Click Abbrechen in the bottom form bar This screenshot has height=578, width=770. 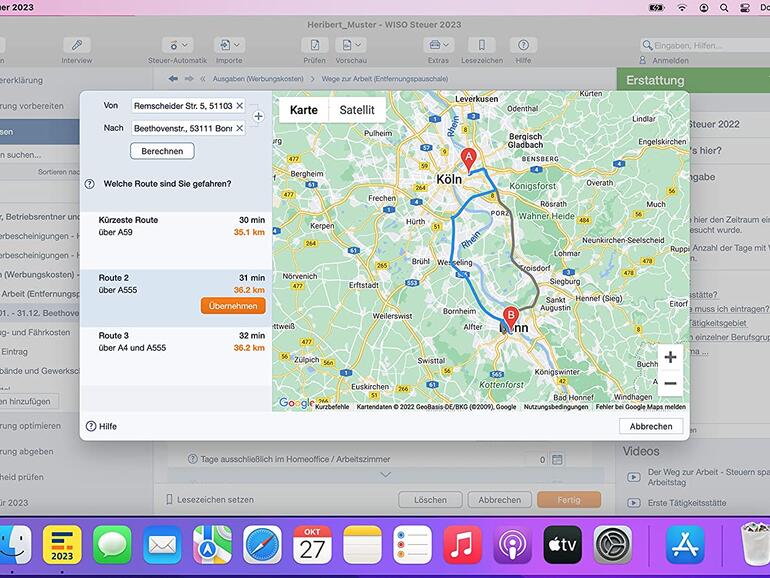click(x=499, y=500)
